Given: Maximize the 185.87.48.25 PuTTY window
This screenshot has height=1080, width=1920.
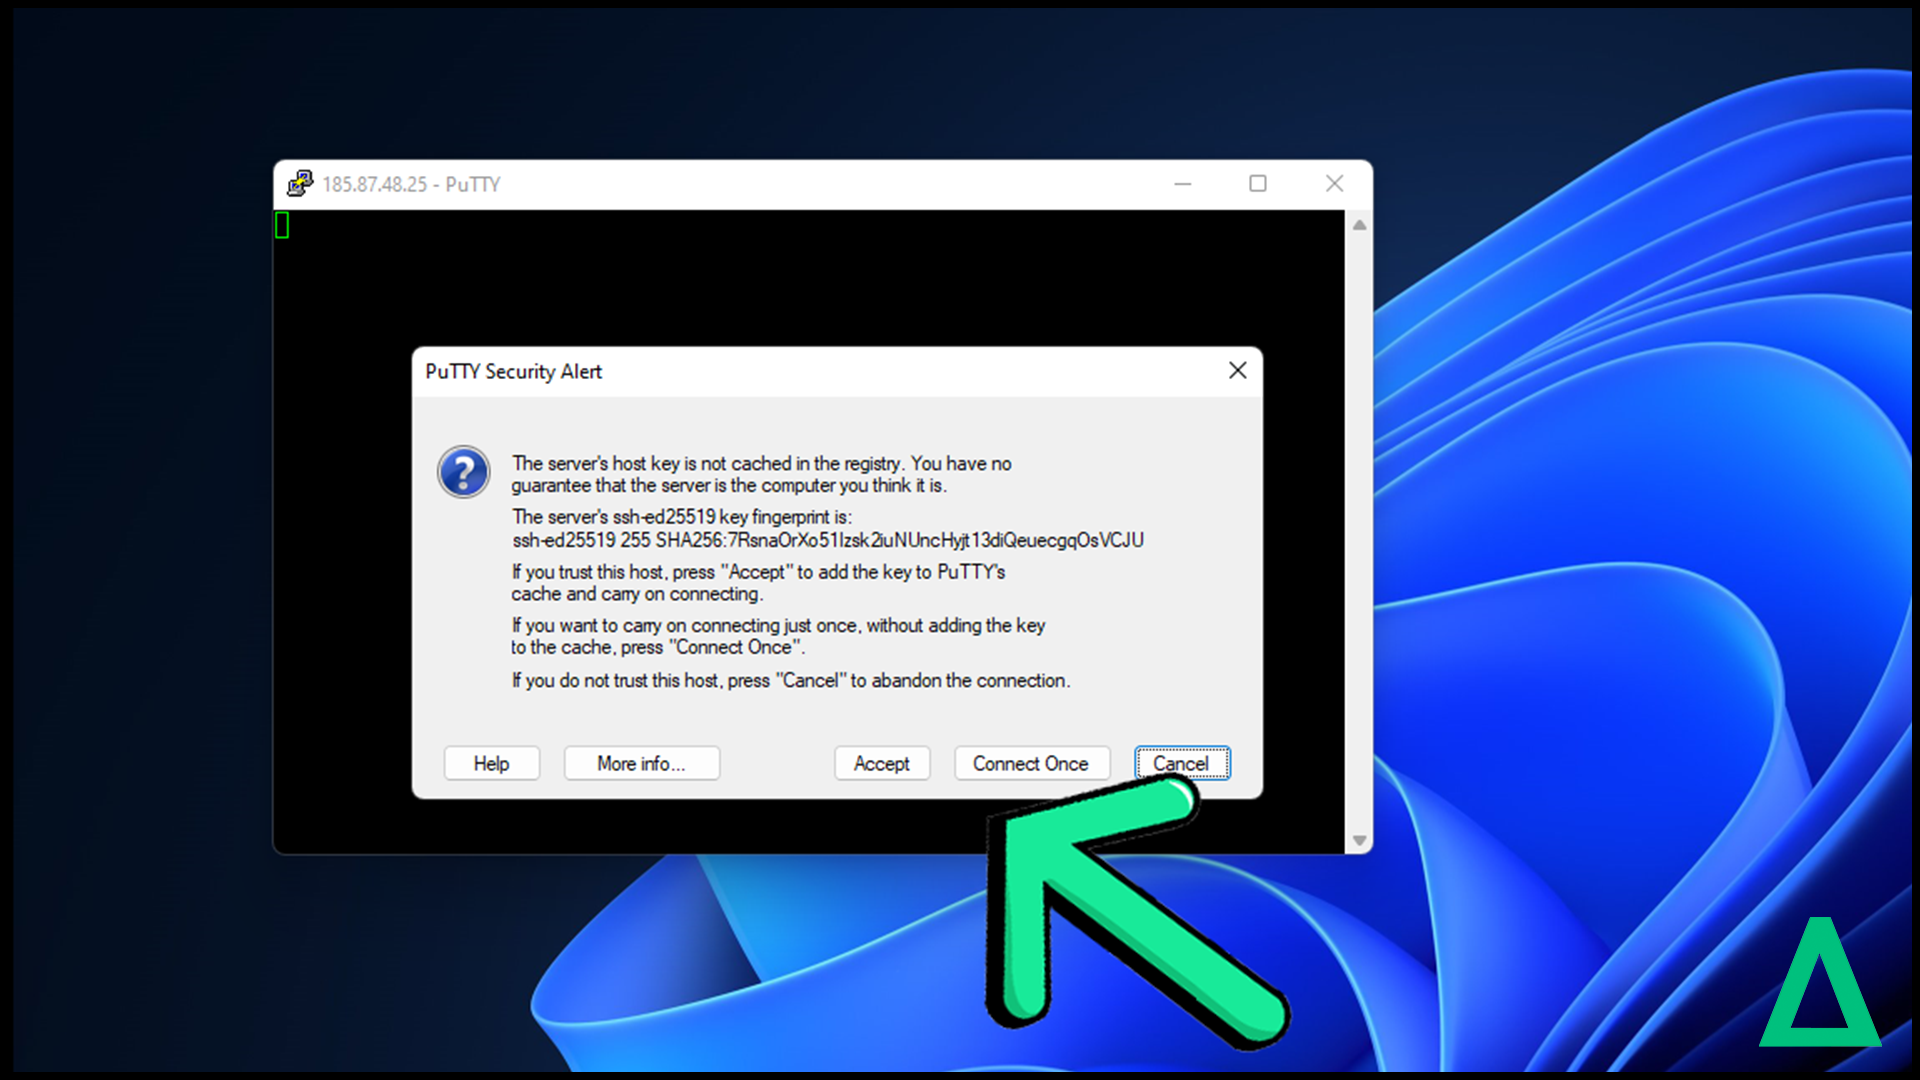Looking at the screenshot, I should 1258,184.
